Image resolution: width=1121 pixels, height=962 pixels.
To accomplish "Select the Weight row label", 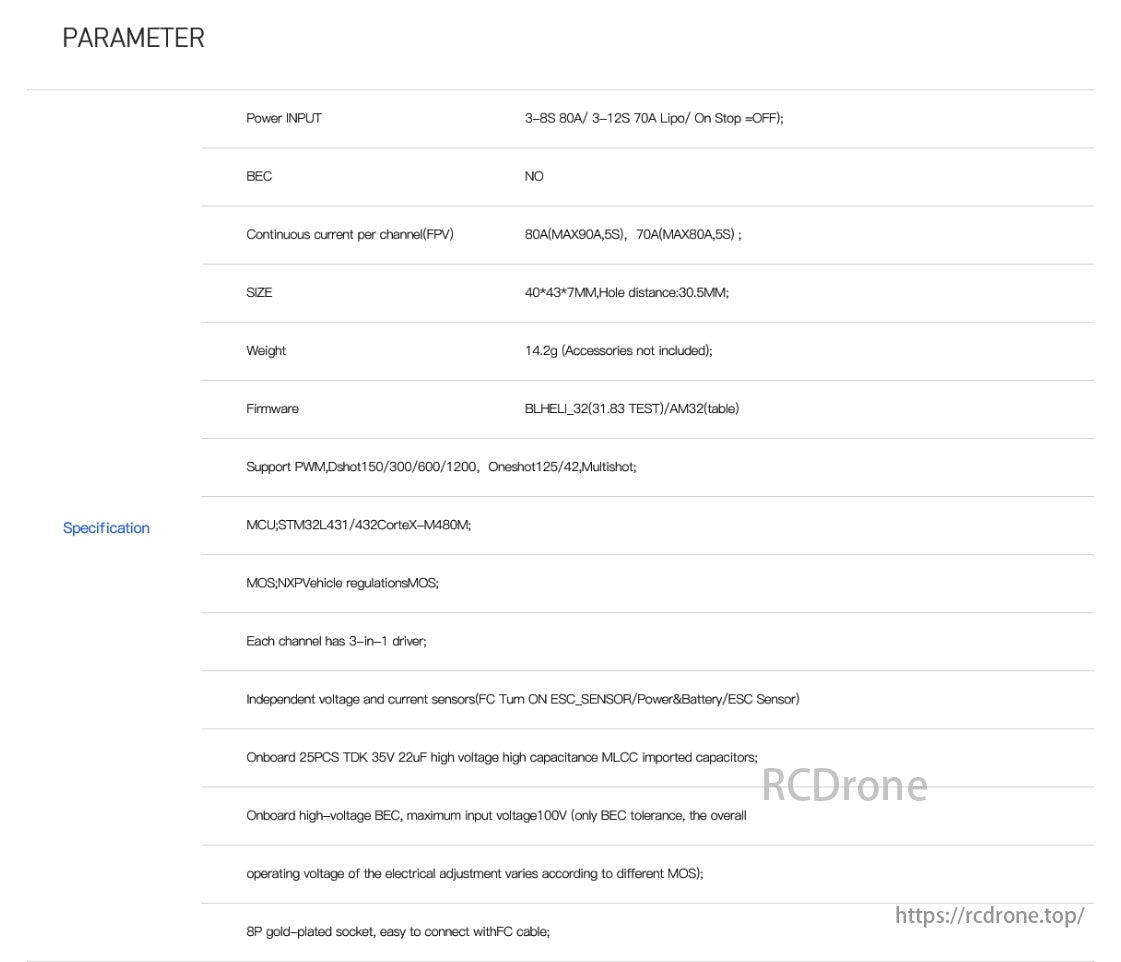I will pos(266,350).
